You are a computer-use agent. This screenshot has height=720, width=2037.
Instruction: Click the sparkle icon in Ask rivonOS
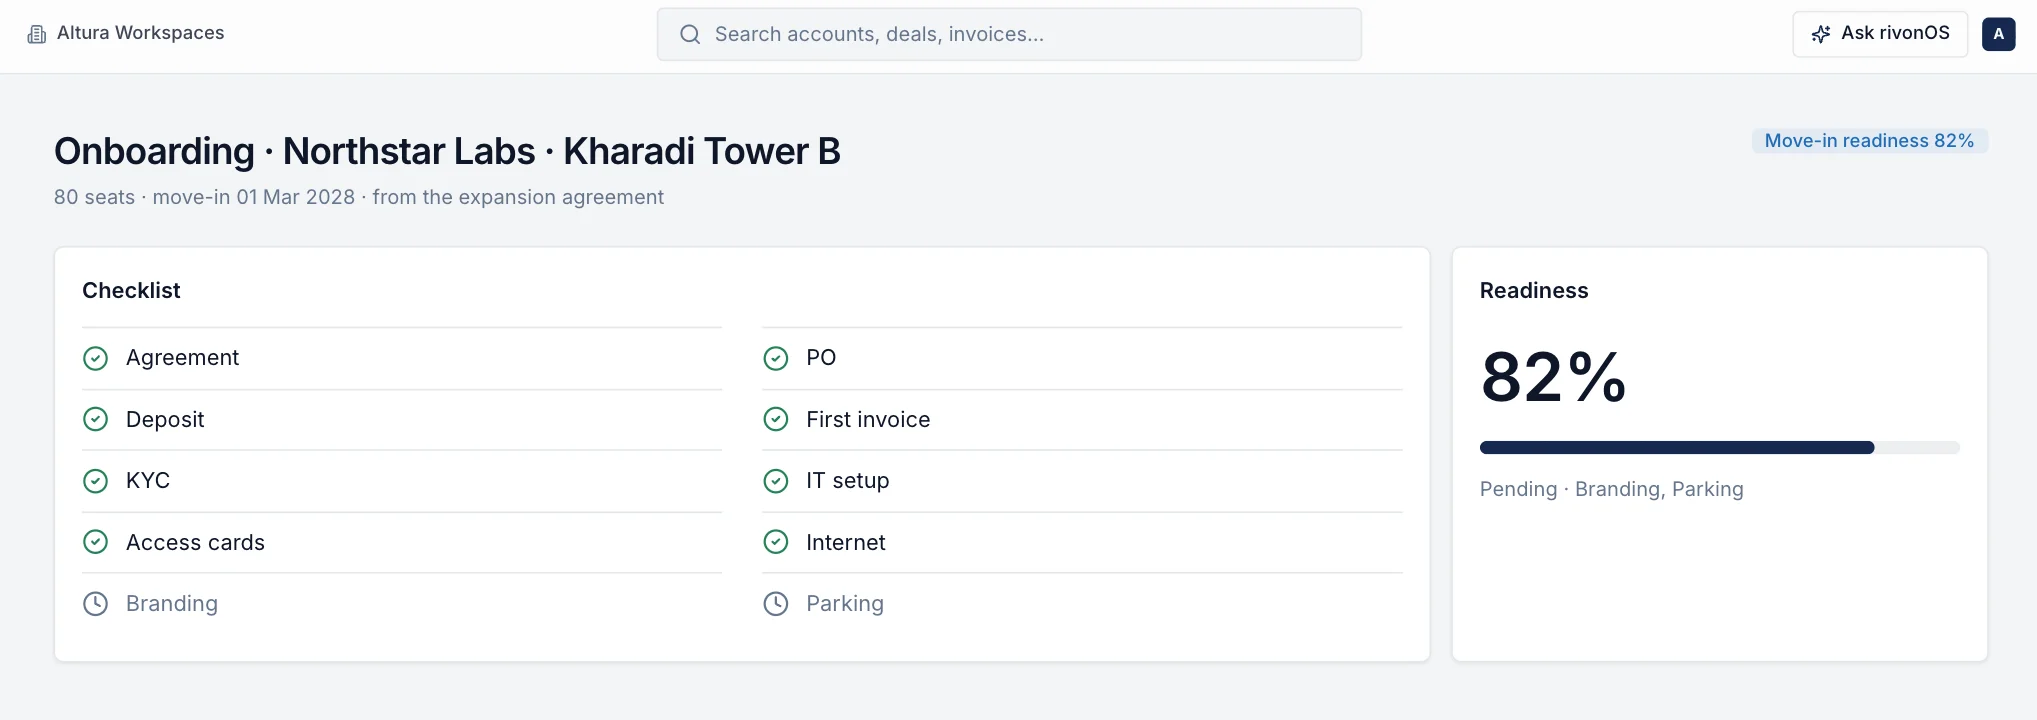1821,34
